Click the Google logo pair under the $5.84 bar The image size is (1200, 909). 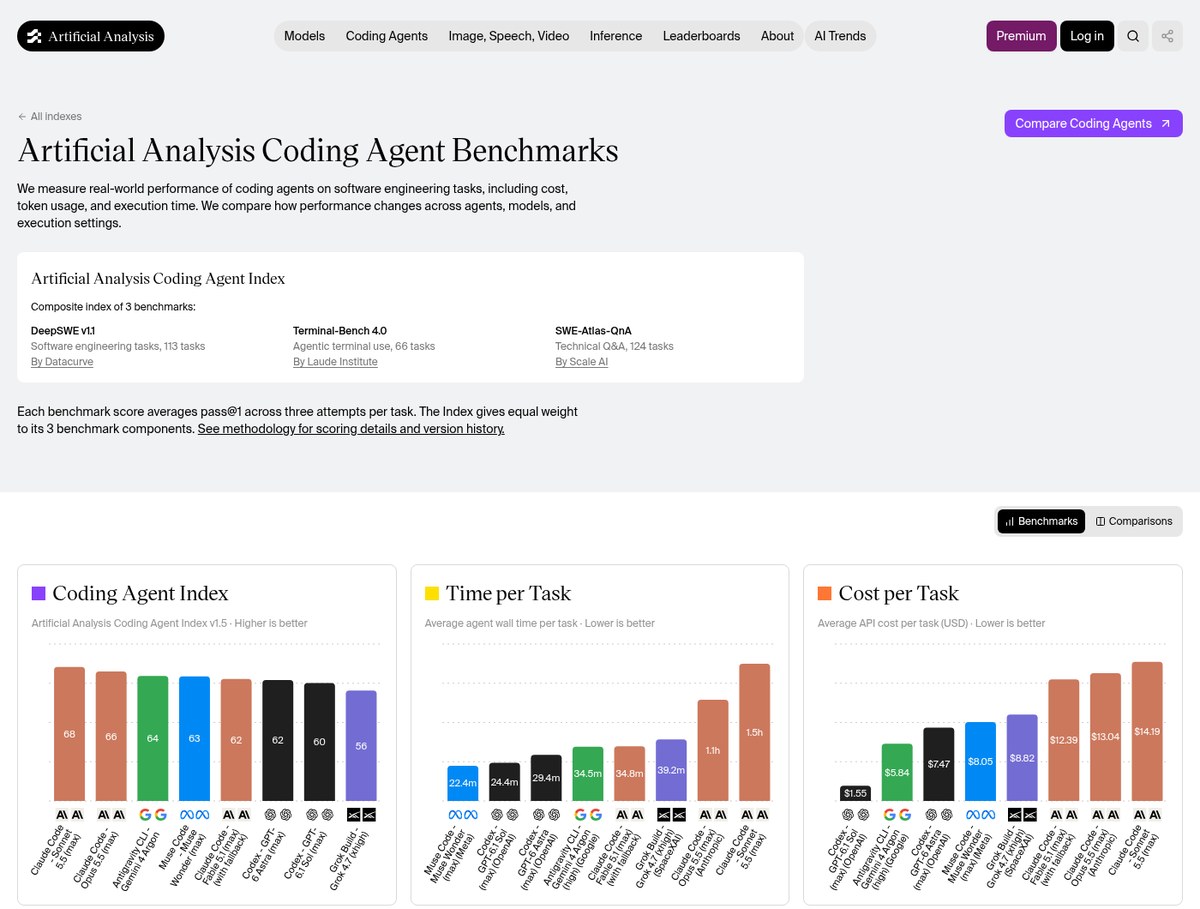[897, 815]
